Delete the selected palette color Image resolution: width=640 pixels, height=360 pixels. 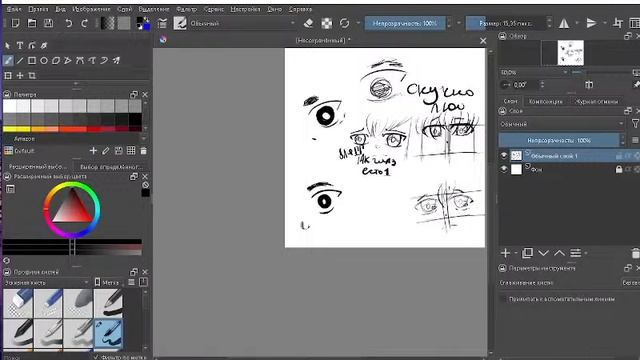(x=144, y=151)
